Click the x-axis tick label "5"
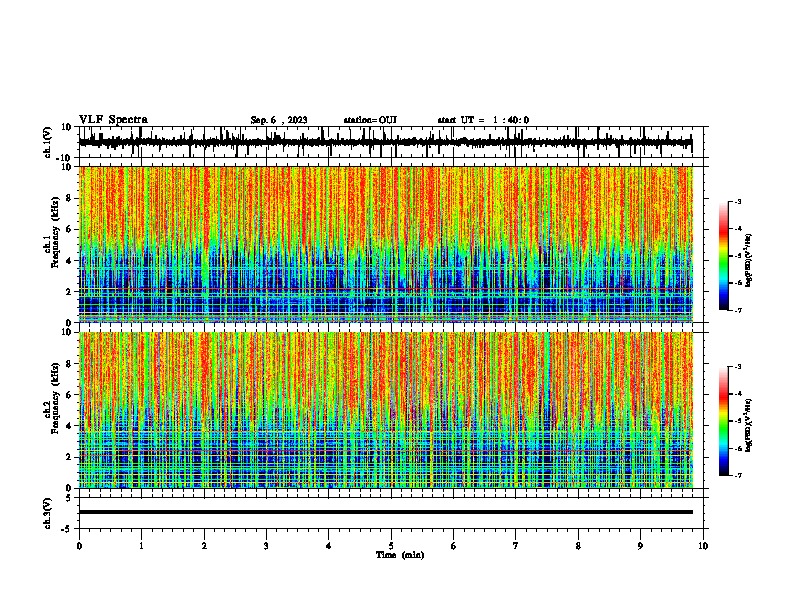The image size is (792, 612). (391, 546)
